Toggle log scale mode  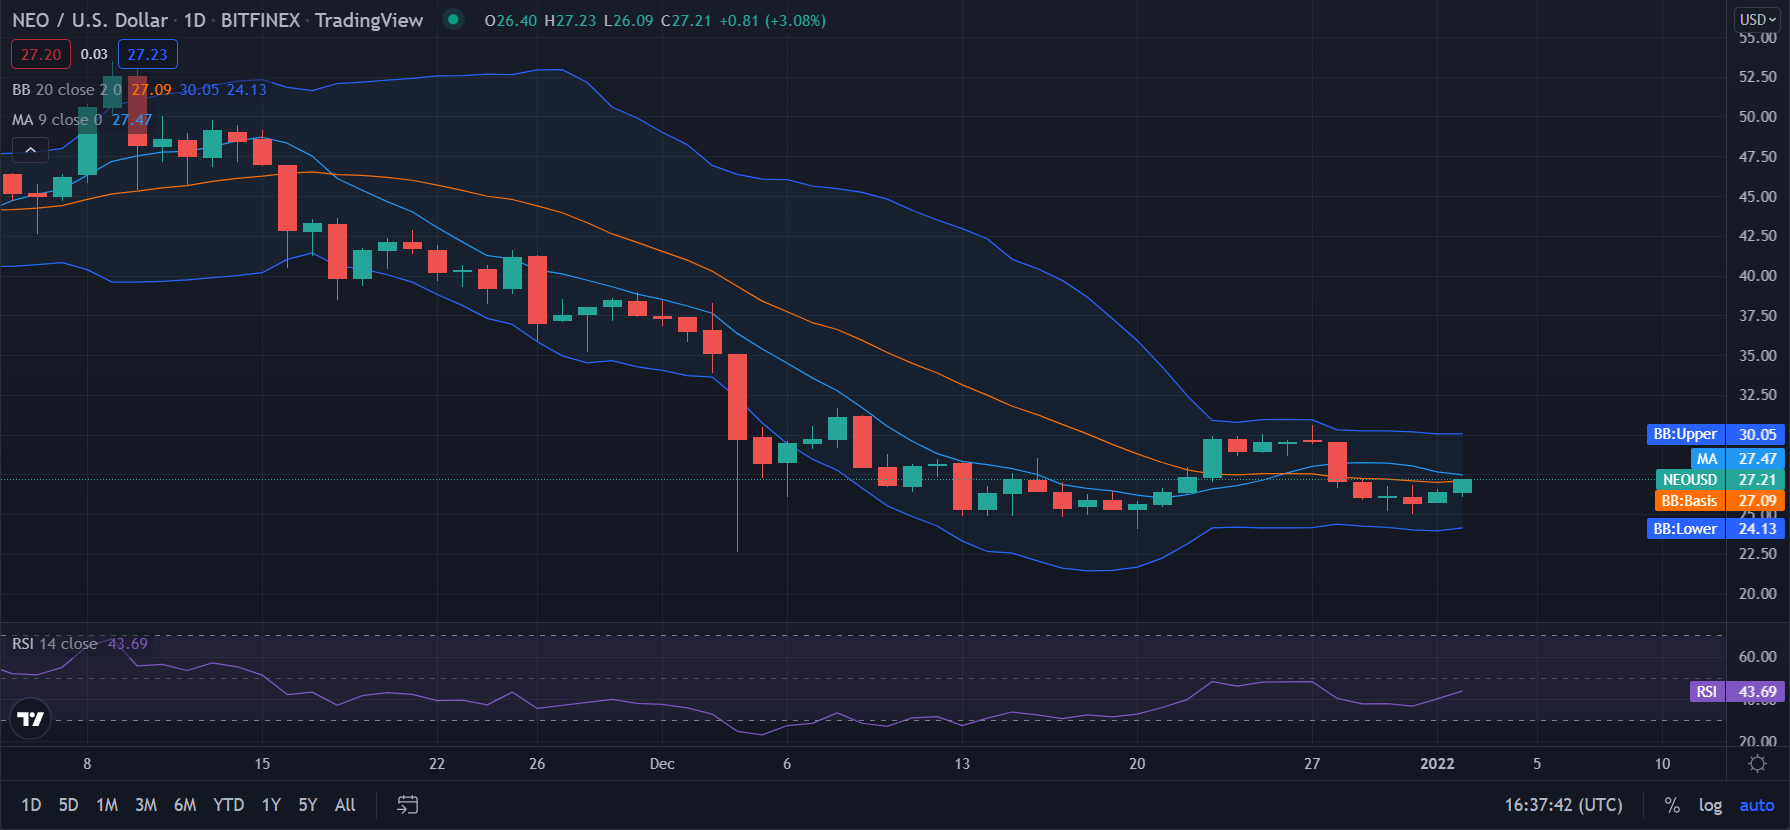[x=1710, y=805]
